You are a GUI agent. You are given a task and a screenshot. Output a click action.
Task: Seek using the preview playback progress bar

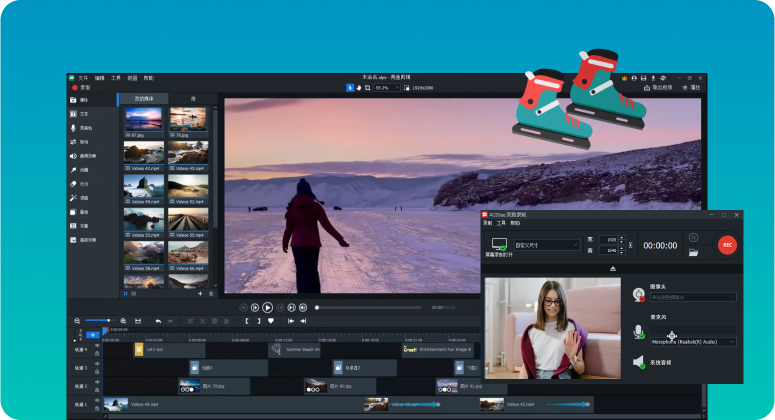click(369, 307)
